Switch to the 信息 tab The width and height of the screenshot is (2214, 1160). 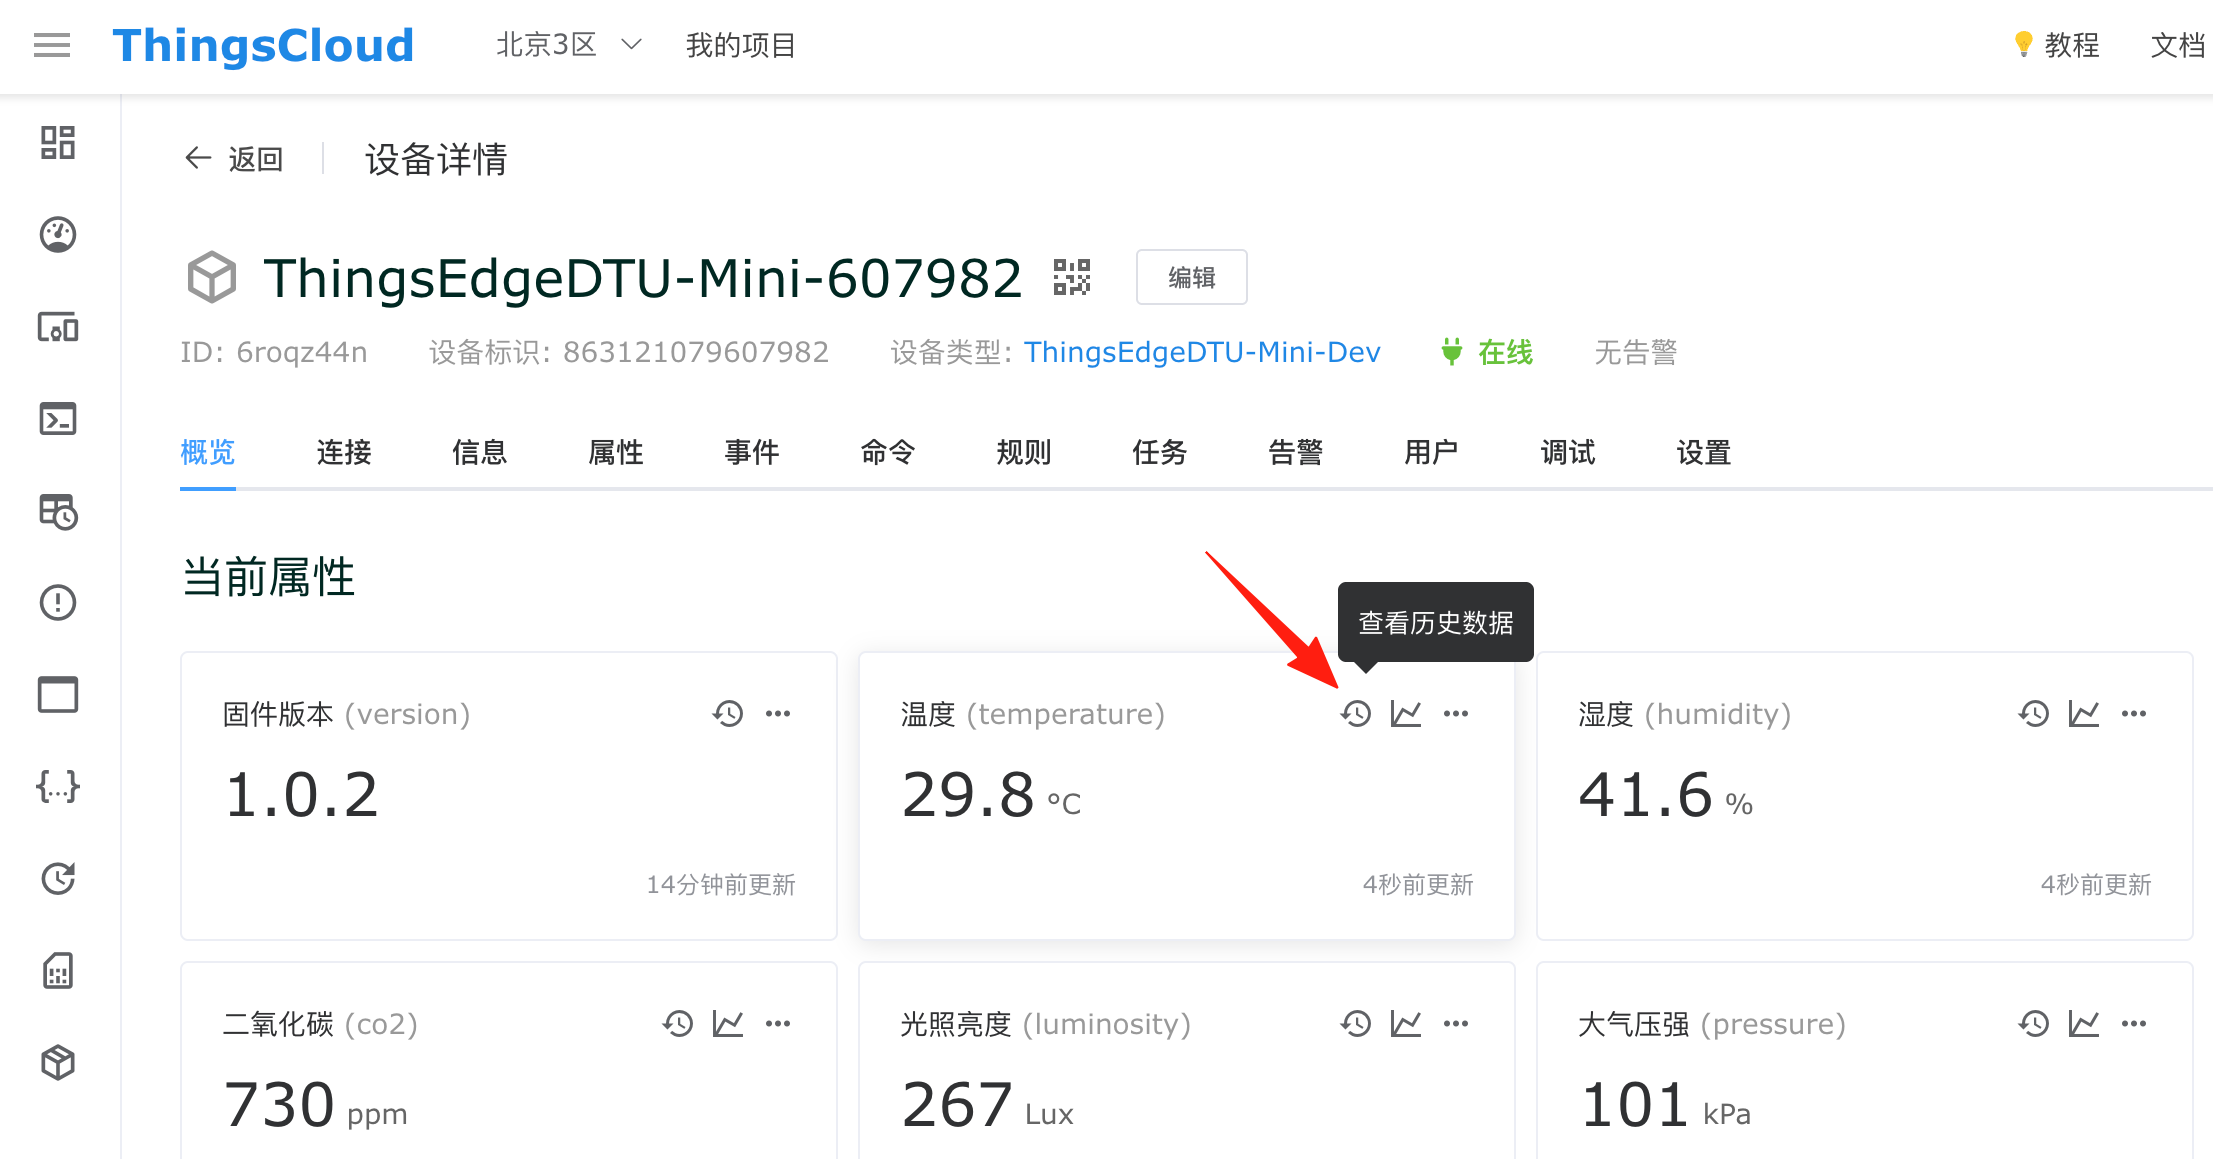tap(480, 453)
